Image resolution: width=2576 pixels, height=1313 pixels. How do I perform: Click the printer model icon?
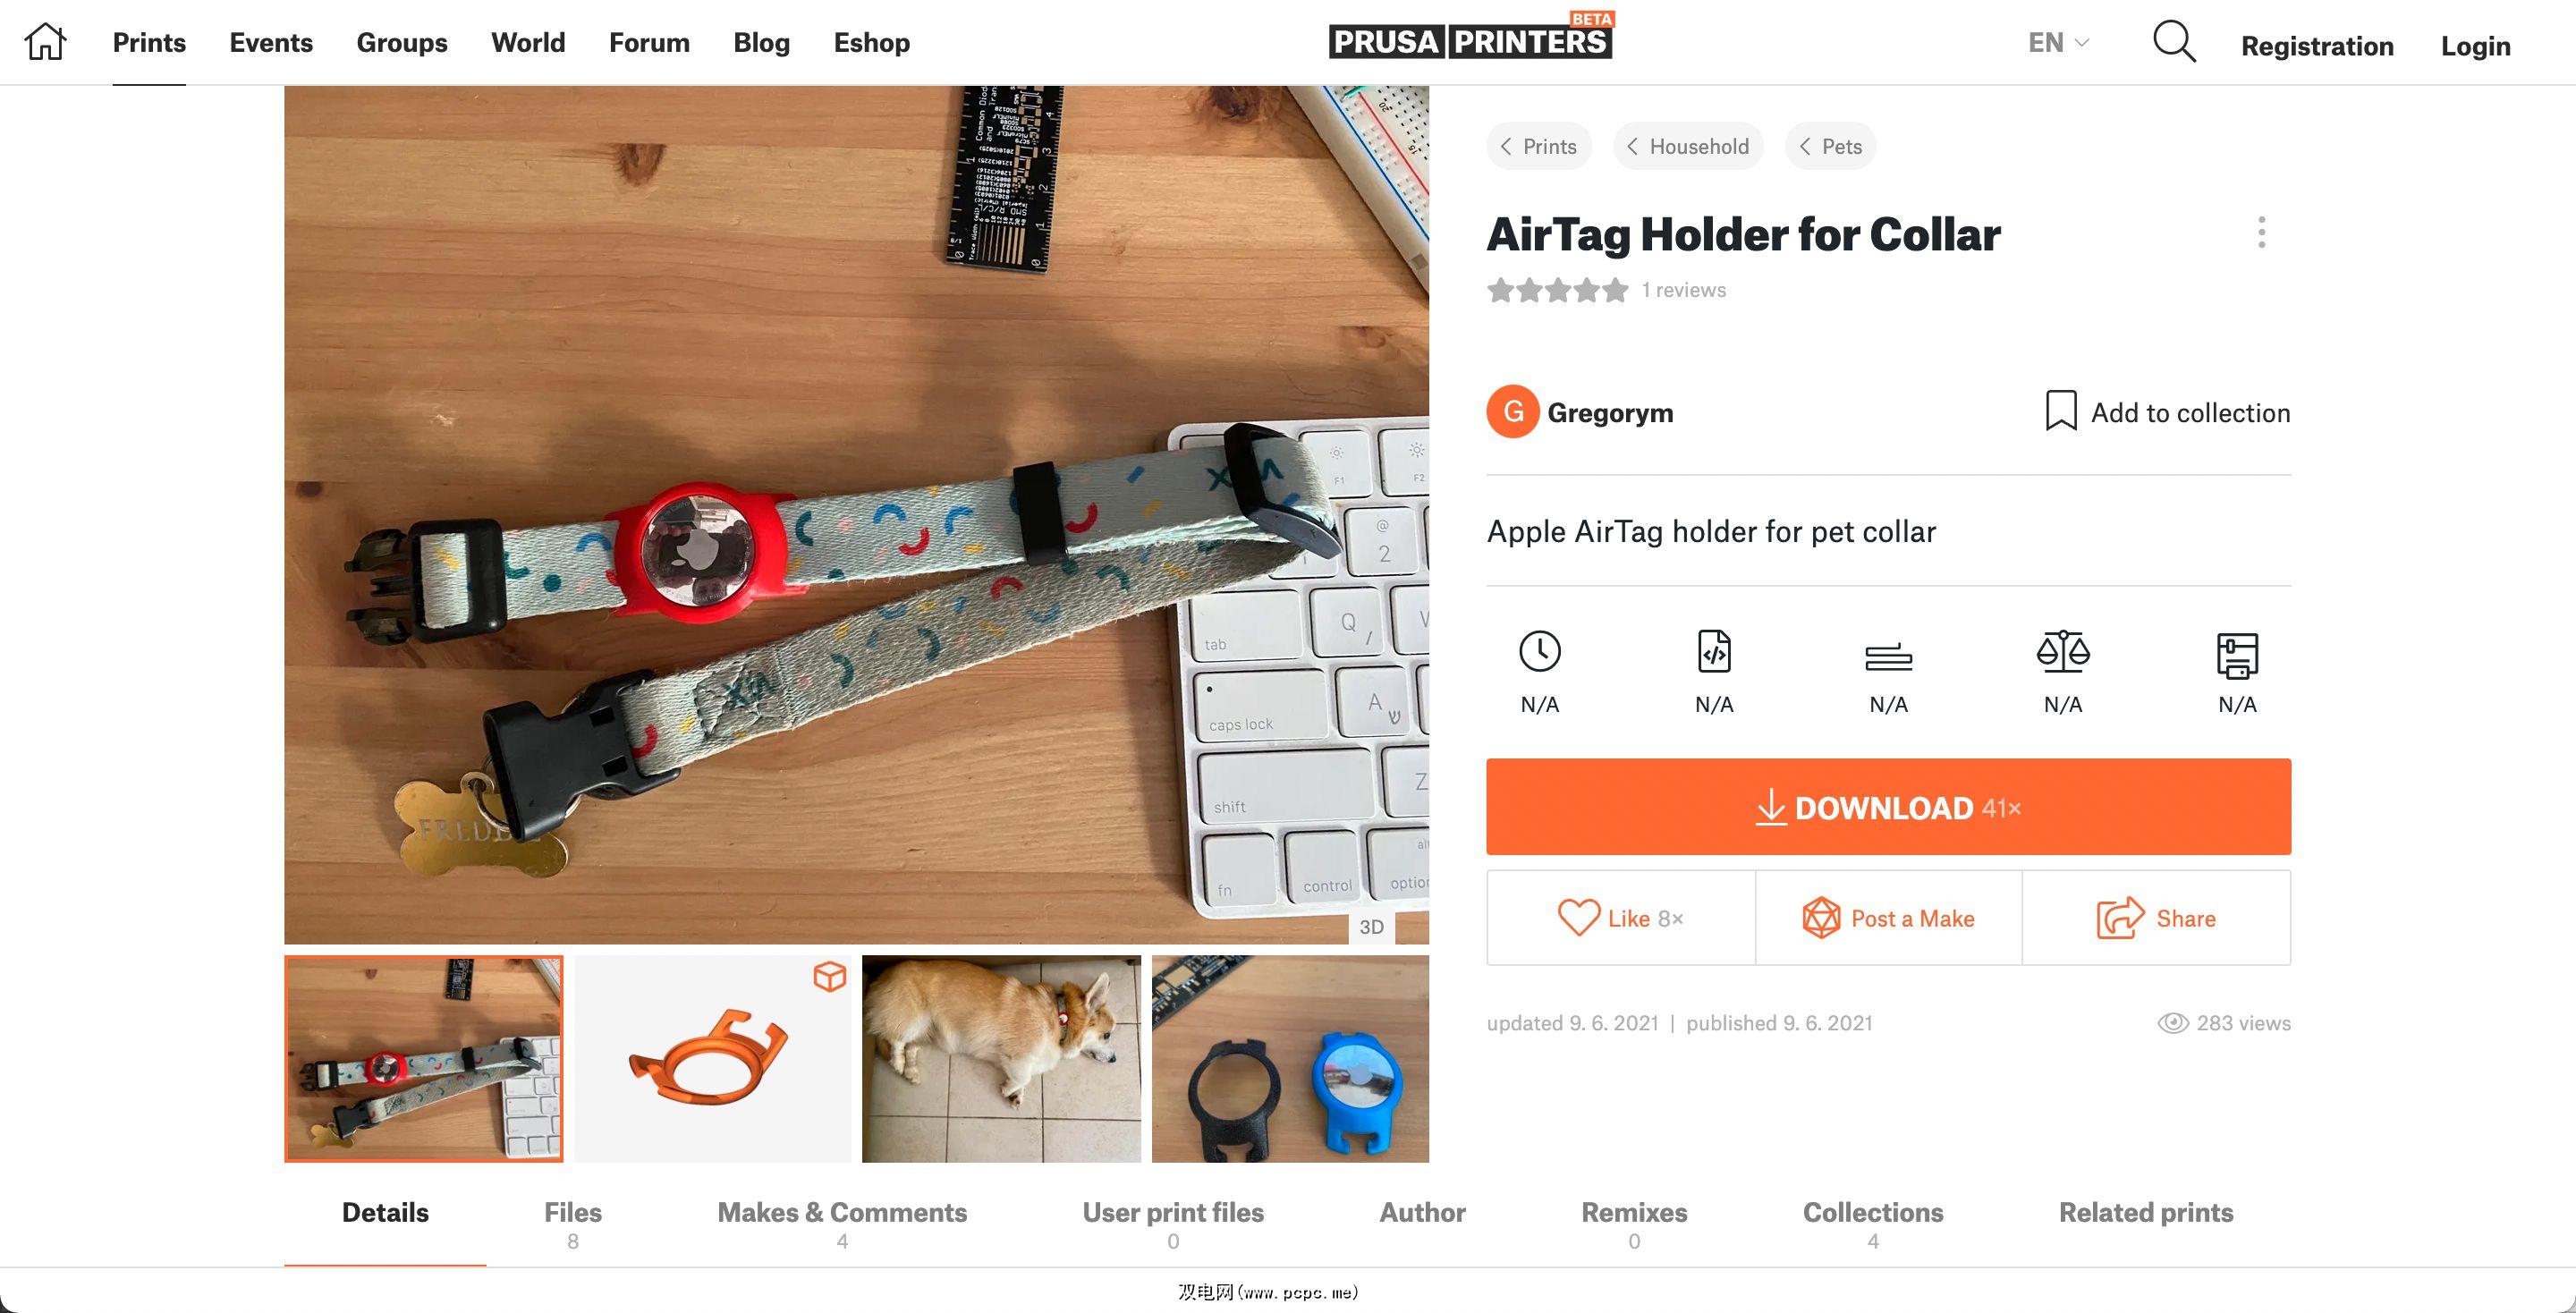pos(2237,654)
